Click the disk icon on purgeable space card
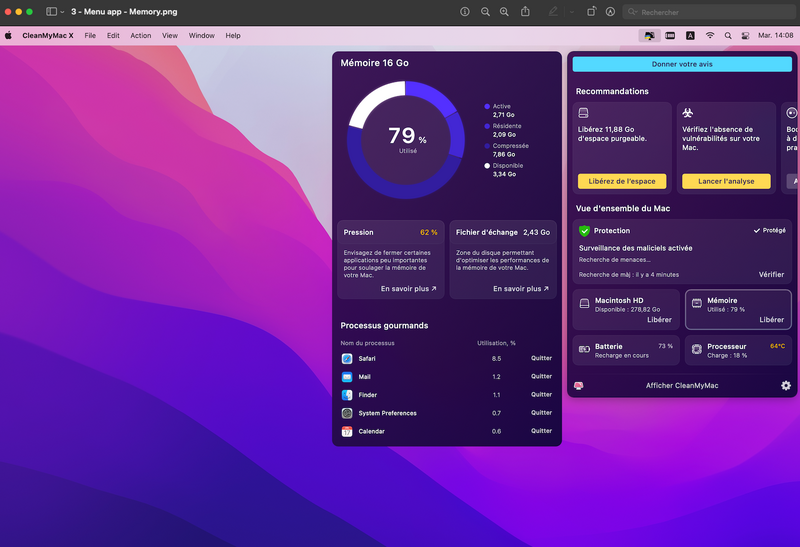Screen dimensions: 800x547 (583, 113)
